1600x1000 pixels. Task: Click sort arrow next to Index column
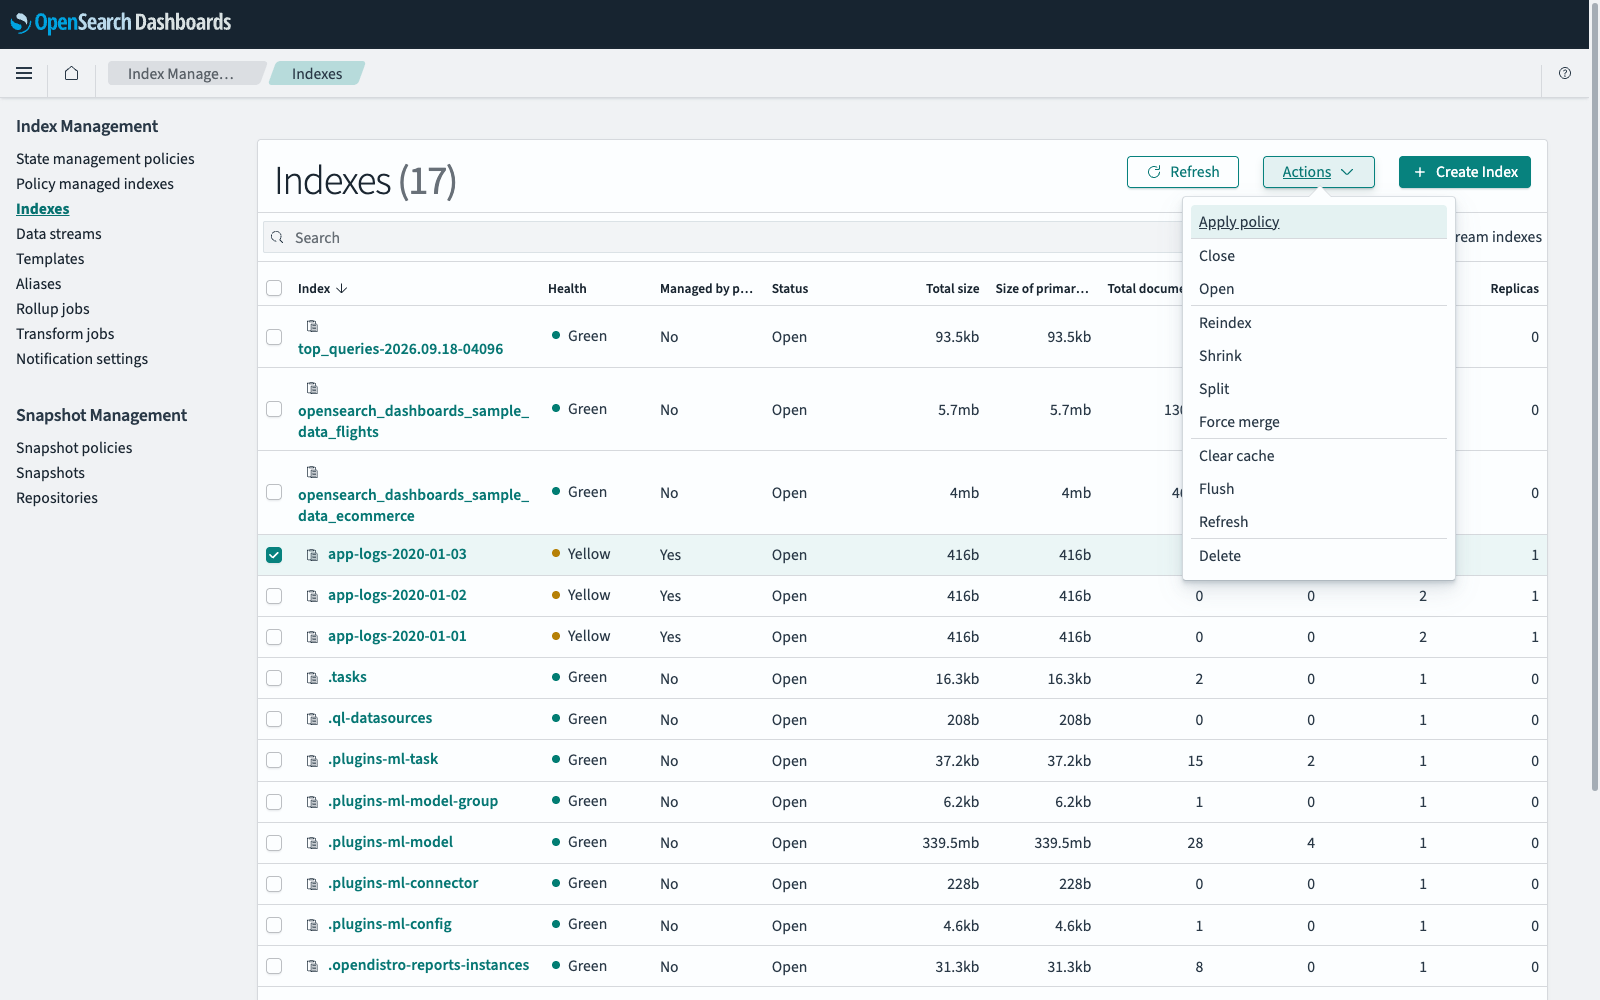pyautogui.click(x=342, y=288)
